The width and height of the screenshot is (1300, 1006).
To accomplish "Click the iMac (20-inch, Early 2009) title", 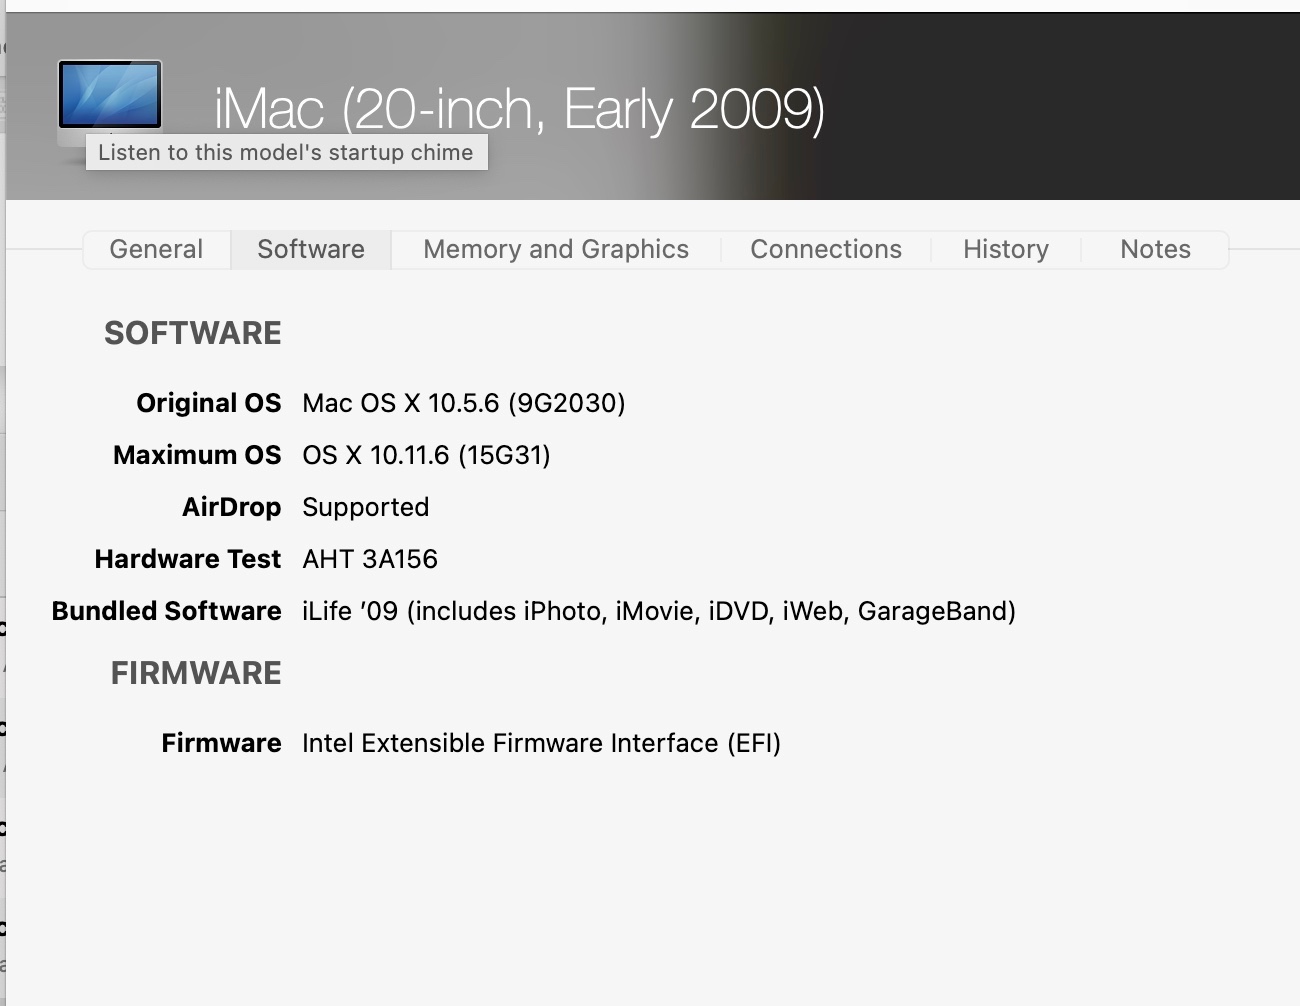I will [x=519, y=108].
